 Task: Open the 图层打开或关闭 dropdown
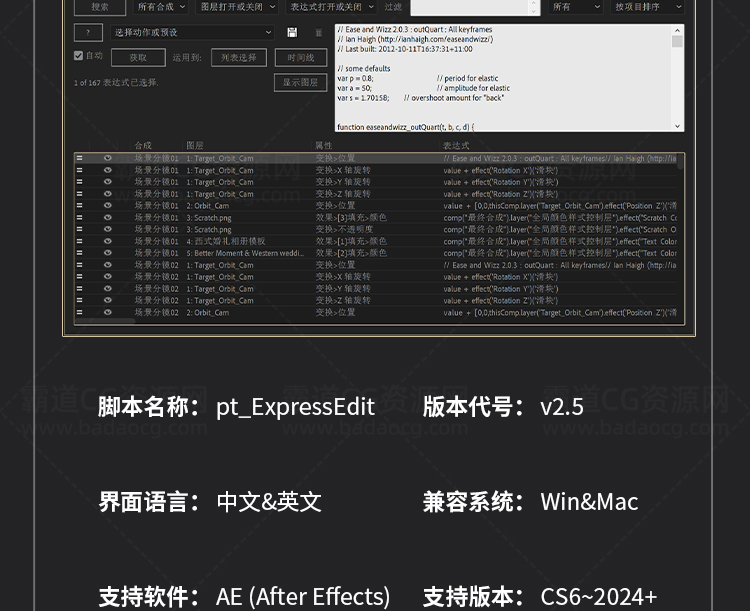[237, 7]
